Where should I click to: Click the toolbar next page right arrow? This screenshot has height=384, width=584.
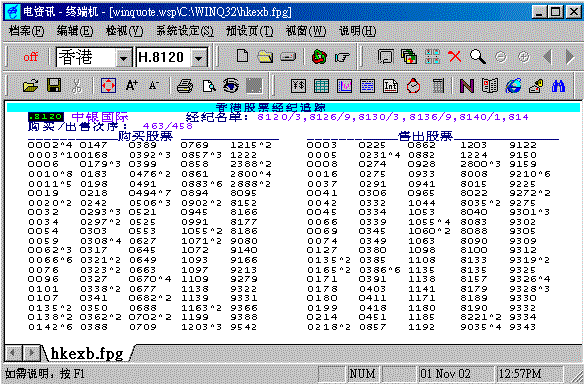pyautogui.click(x=570, y=57)
